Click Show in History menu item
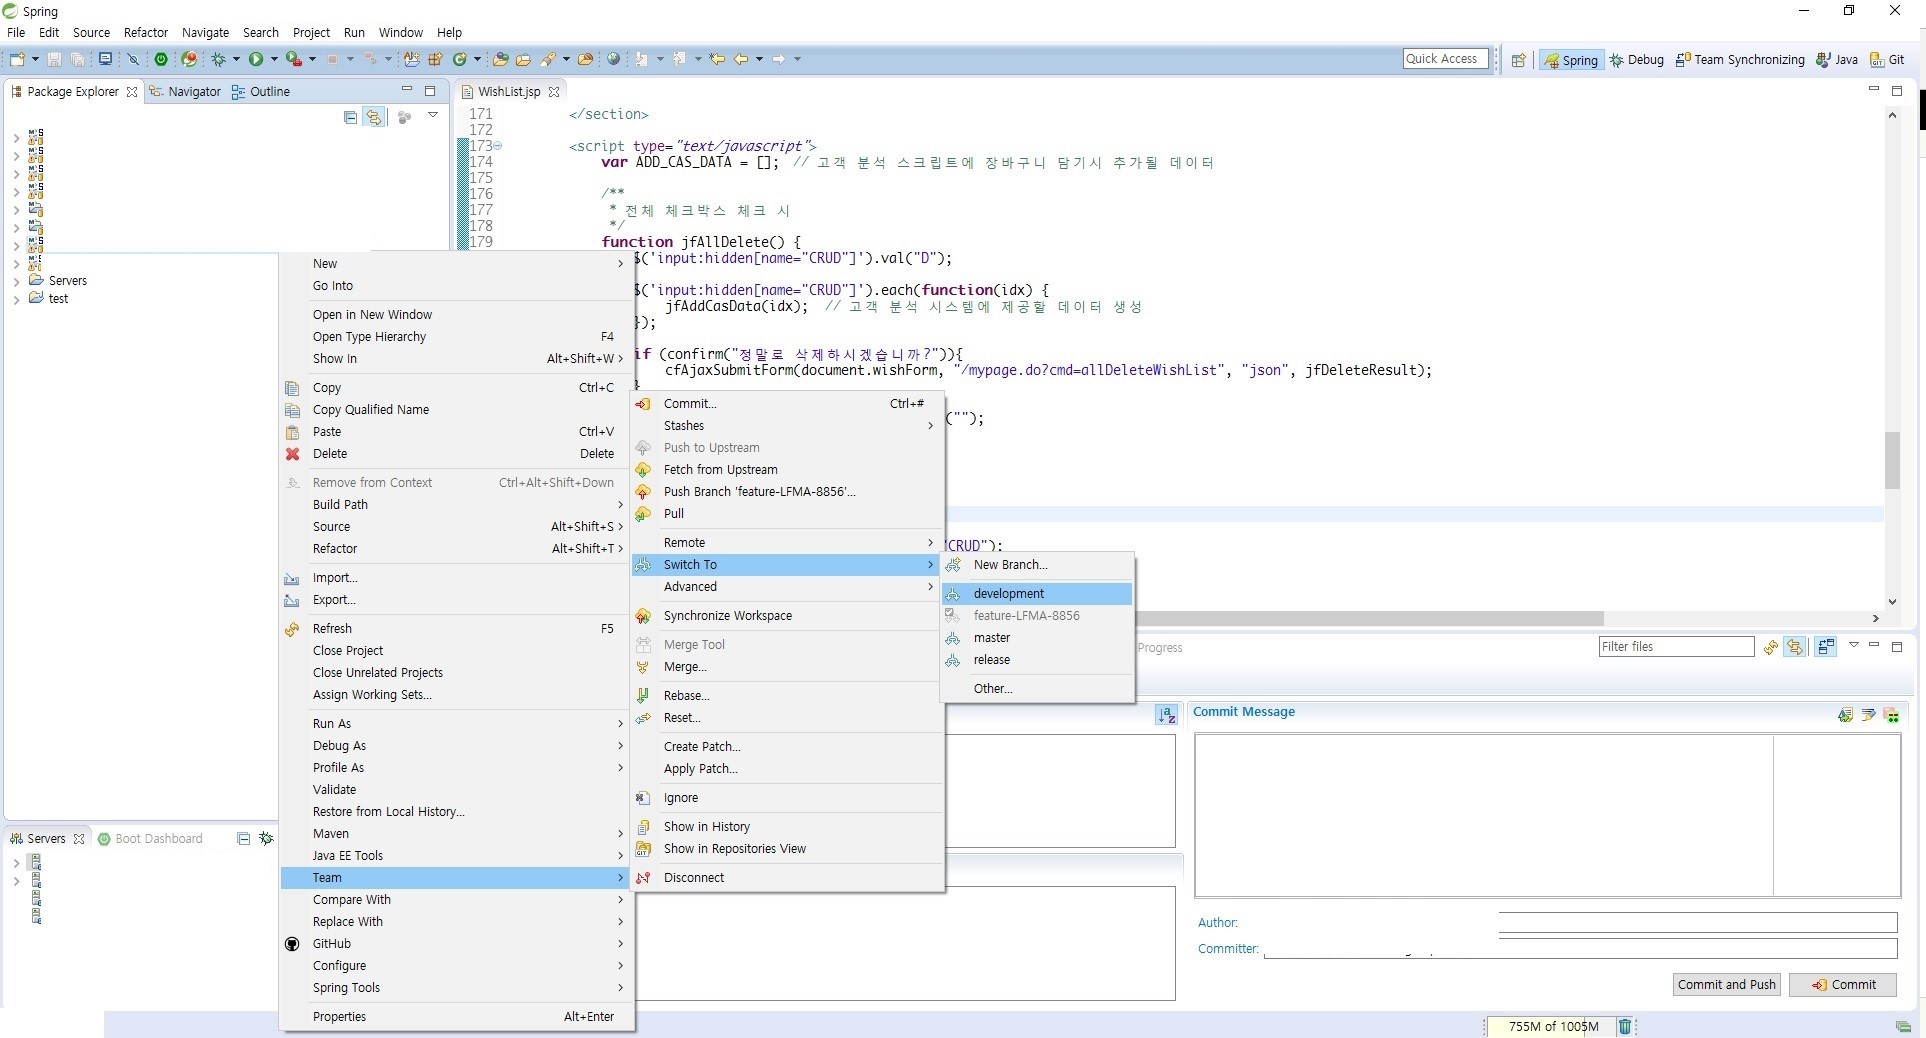1926x1038 pixels. [x=787, y=827]
